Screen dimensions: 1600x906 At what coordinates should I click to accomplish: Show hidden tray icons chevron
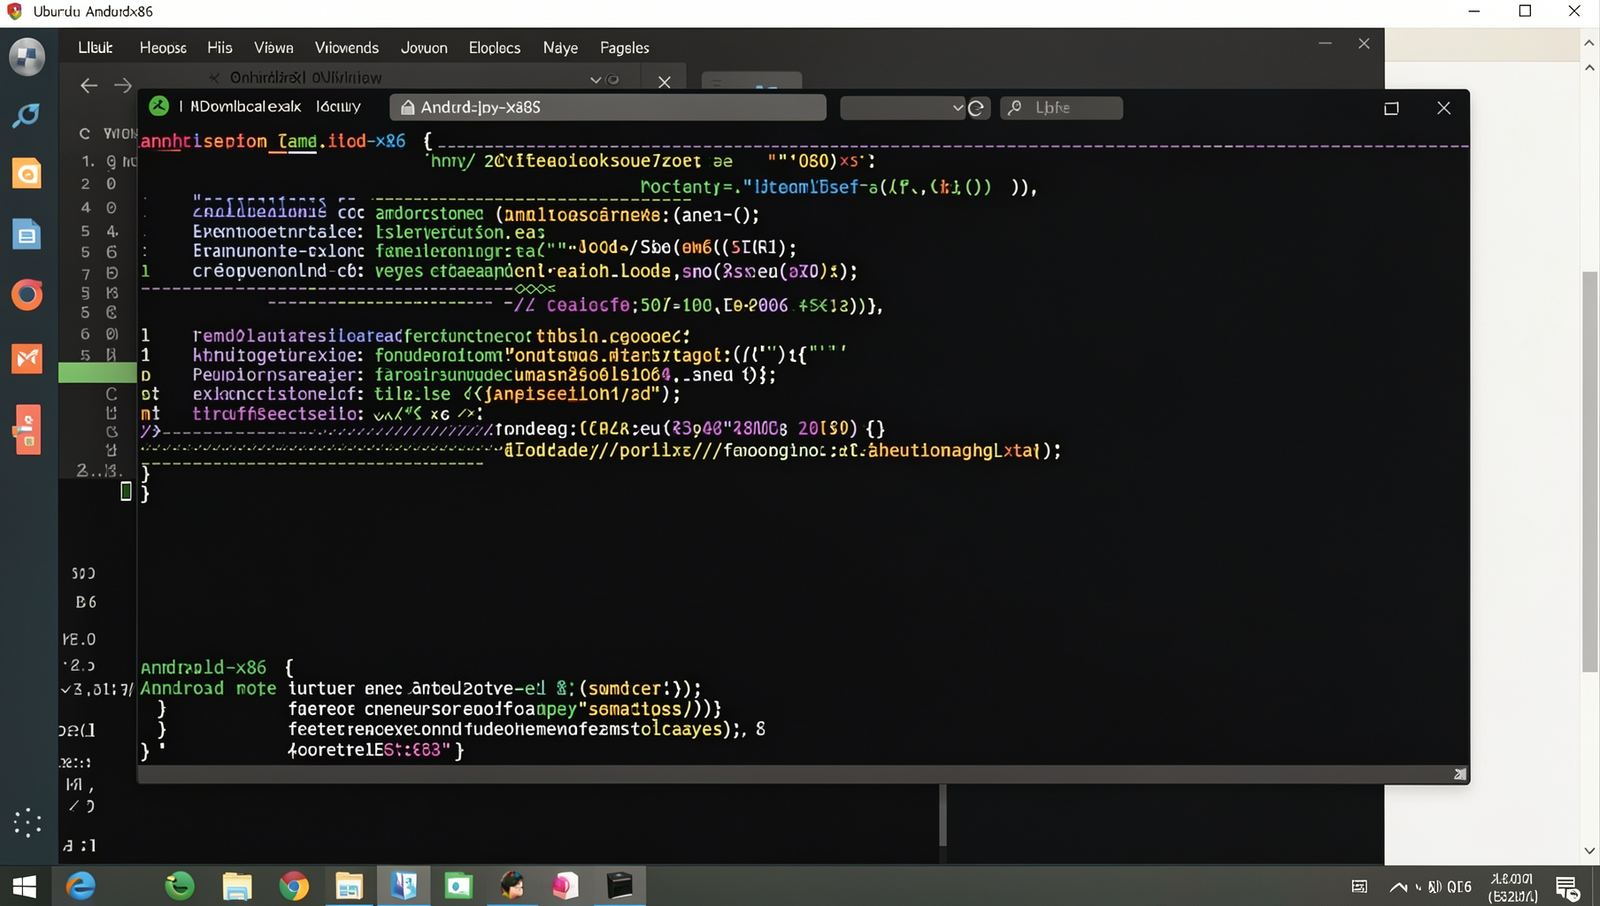(1398, 887)
